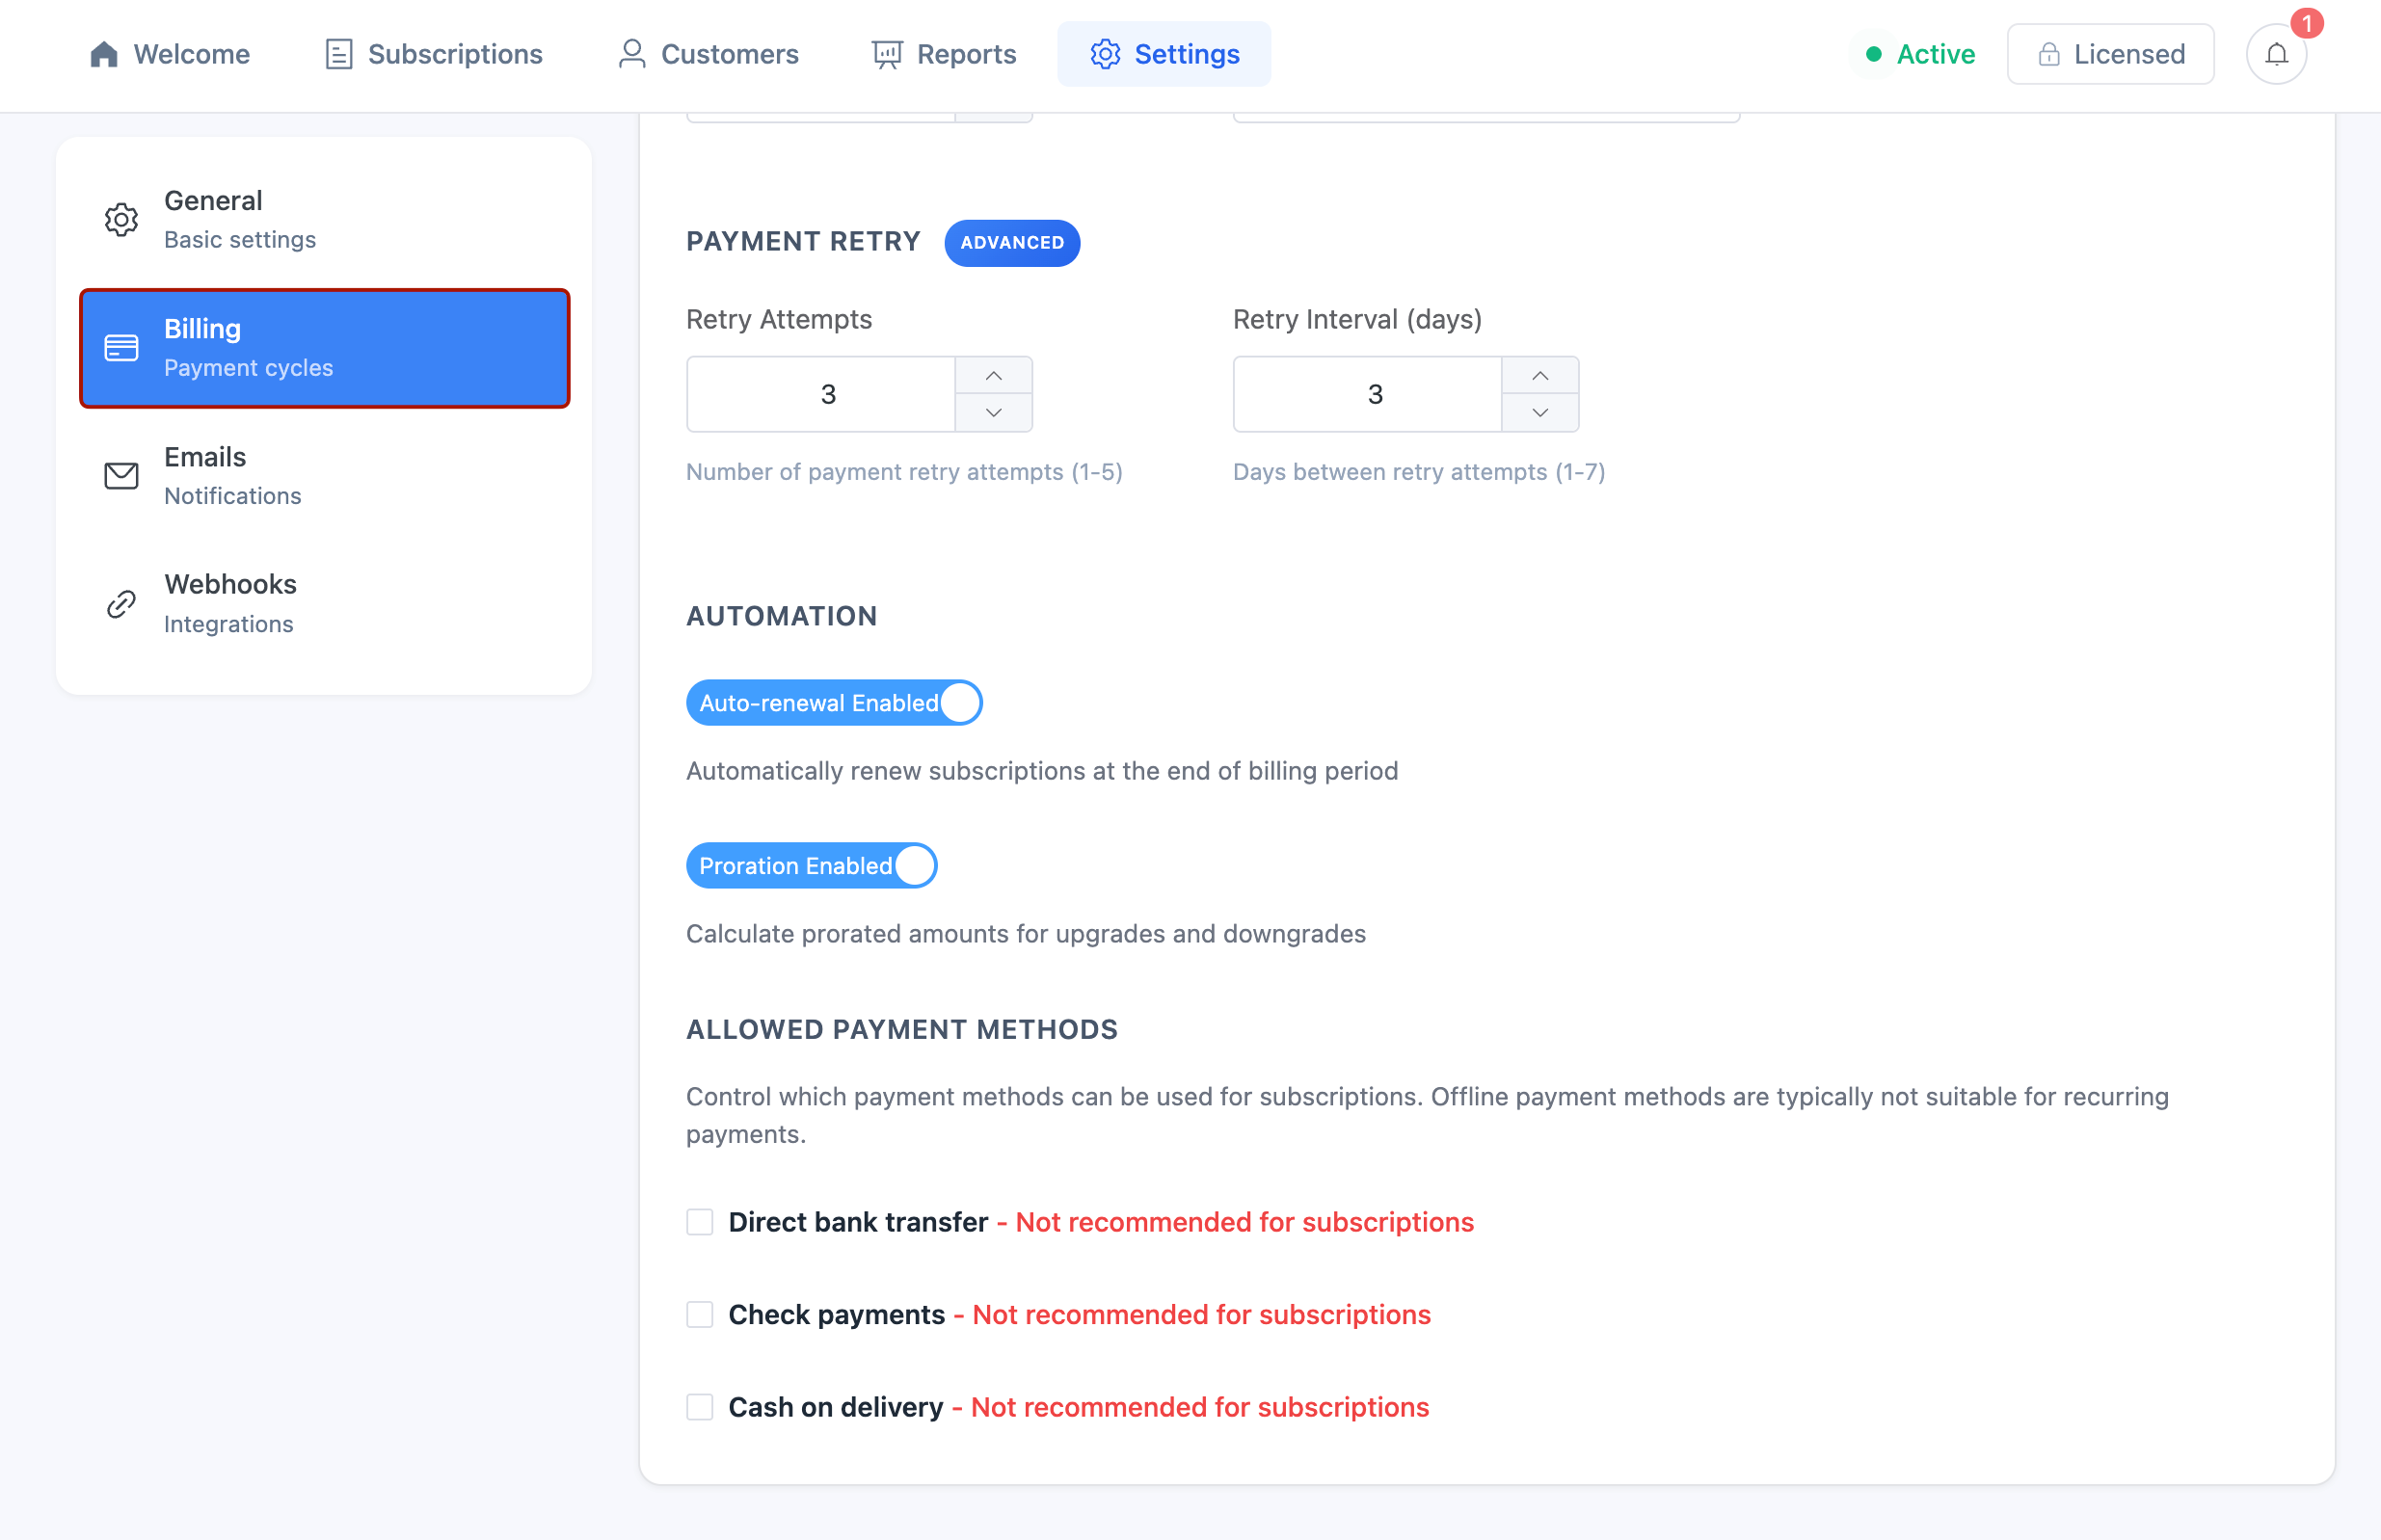Click the Webhooks link icon

click(x=121, y=602)
